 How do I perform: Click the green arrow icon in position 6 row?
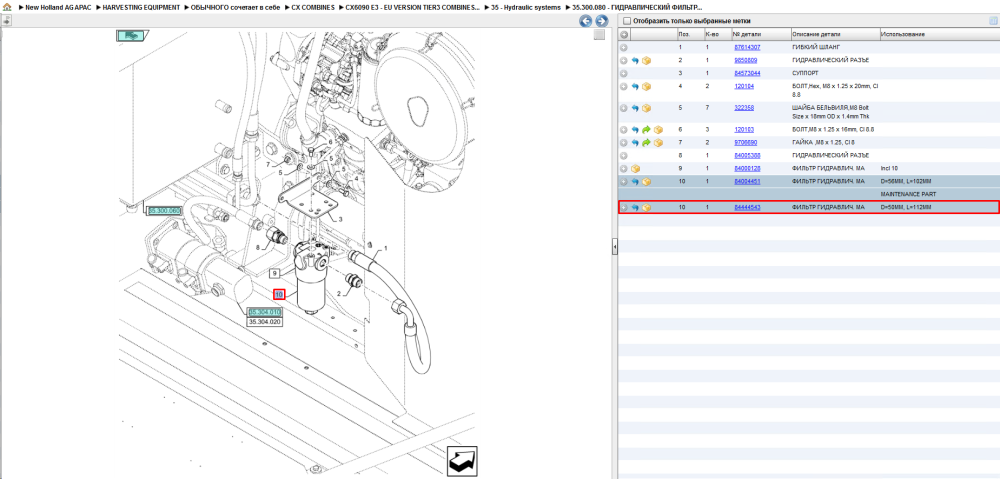[x=647, y=129]
